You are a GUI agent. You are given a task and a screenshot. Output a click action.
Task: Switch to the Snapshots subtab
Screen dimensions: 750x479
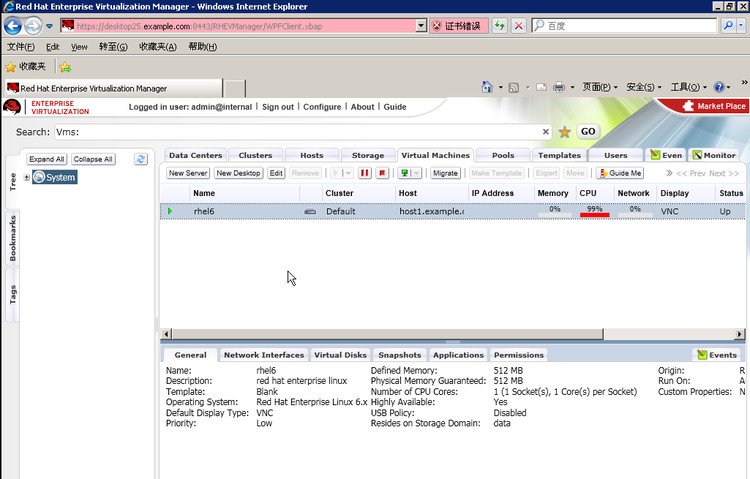tap(399, 355)
